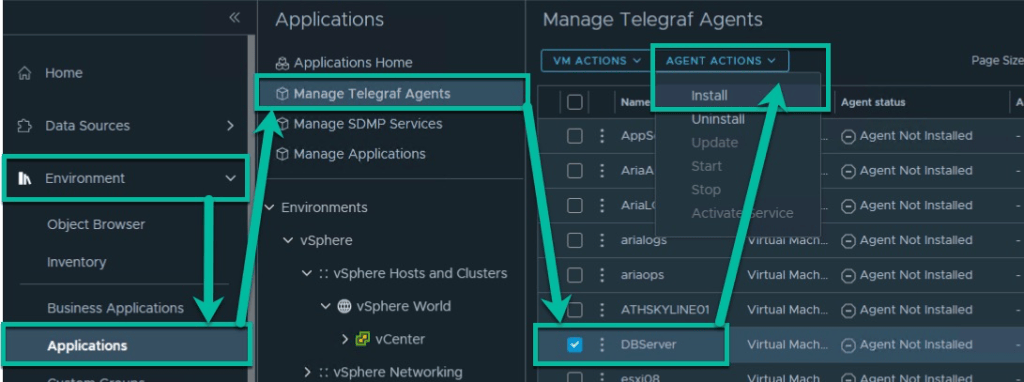Open row actions menu for ariaops
This screenshot has height=382, width=1024.
(602, 275)
